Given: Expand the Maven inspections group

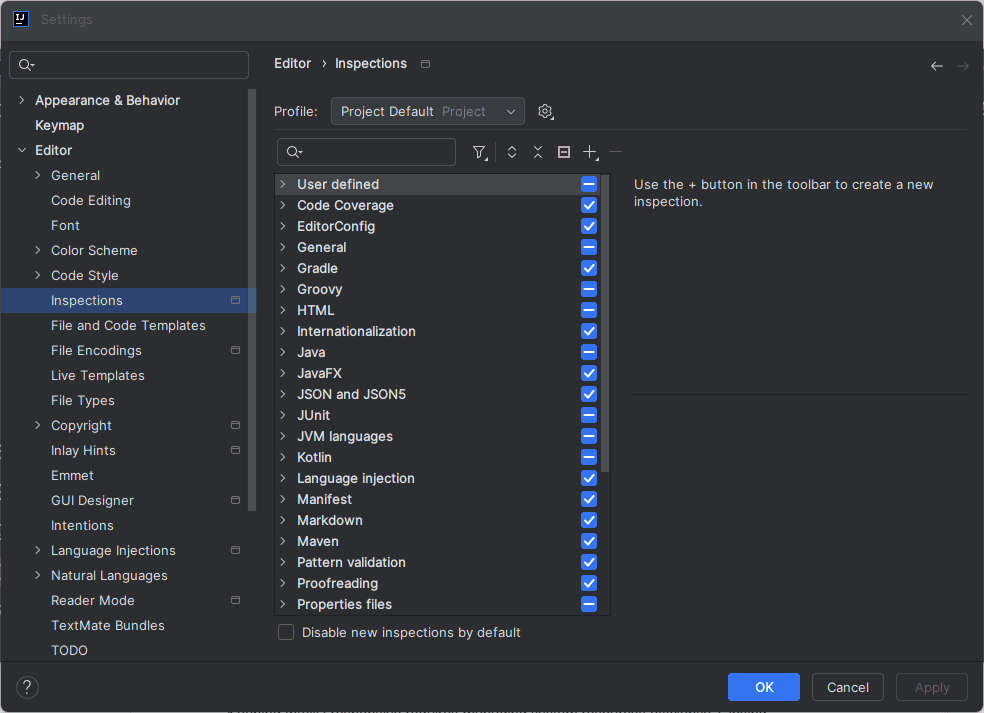Looking at the screenshot, I should 283,541.
